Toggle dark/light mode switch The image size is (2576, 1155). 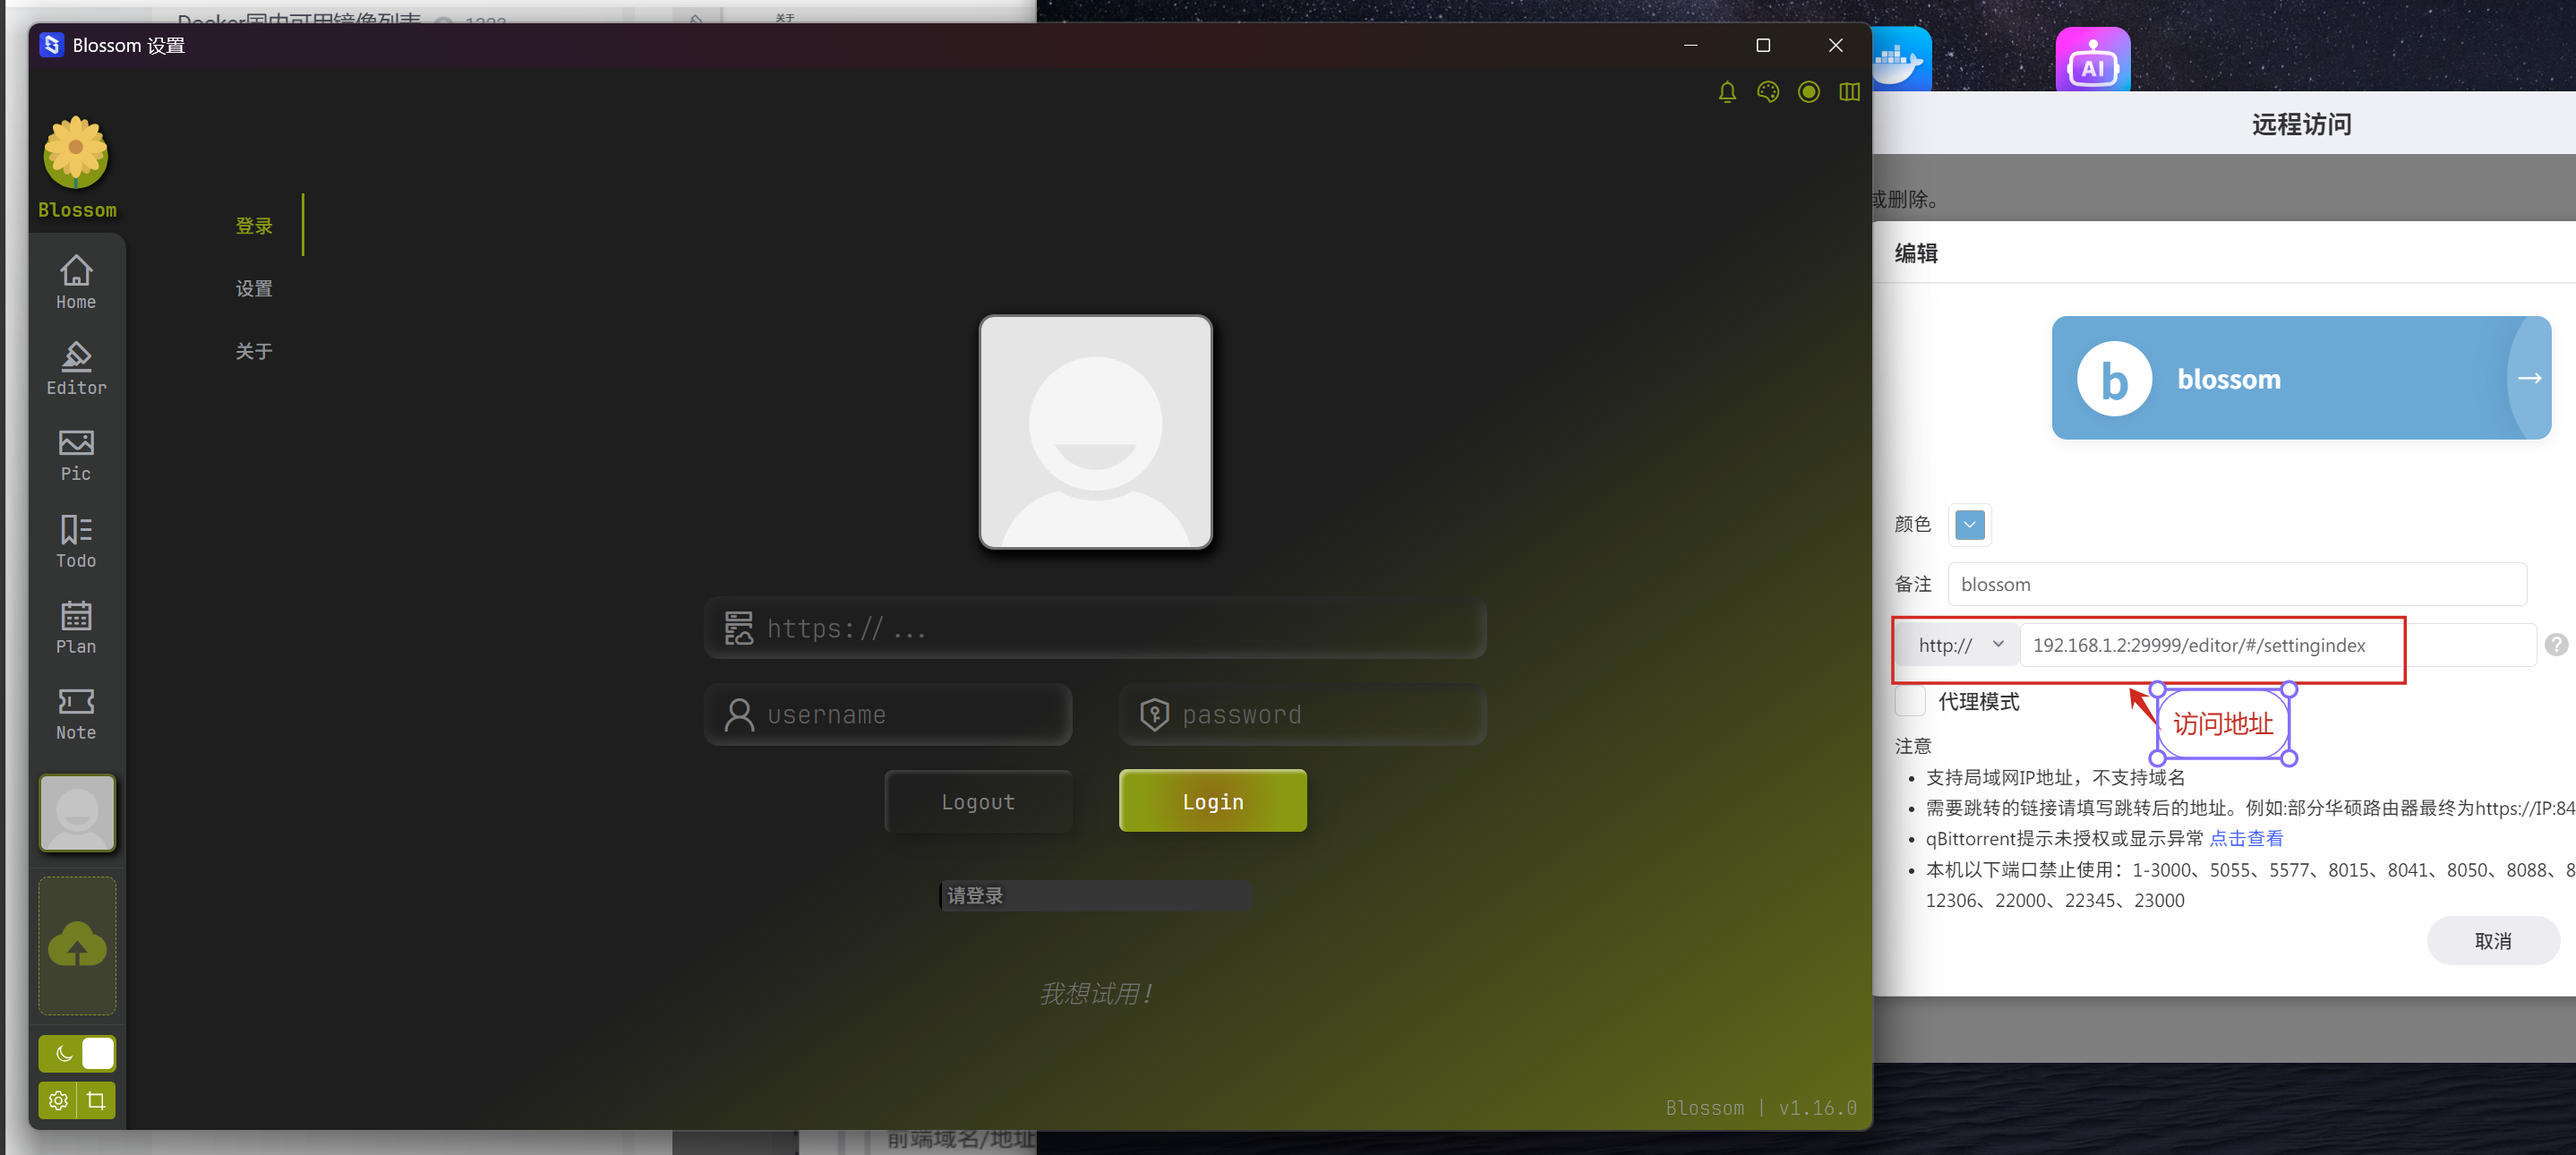77,1053
